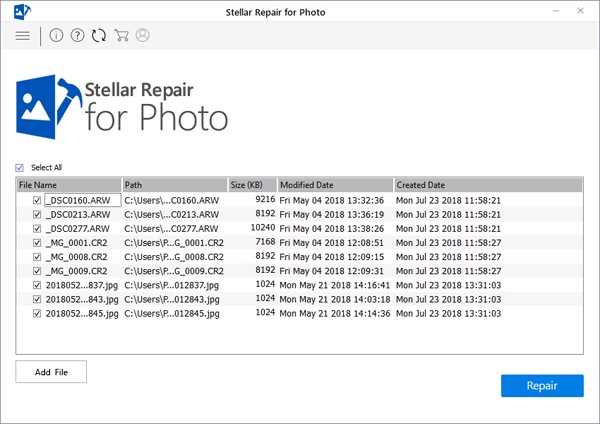The height and width of the screenshot is (424, 600).
Task: Click path C:\Users\...C0160.ARW
Action: click(171, 200)
